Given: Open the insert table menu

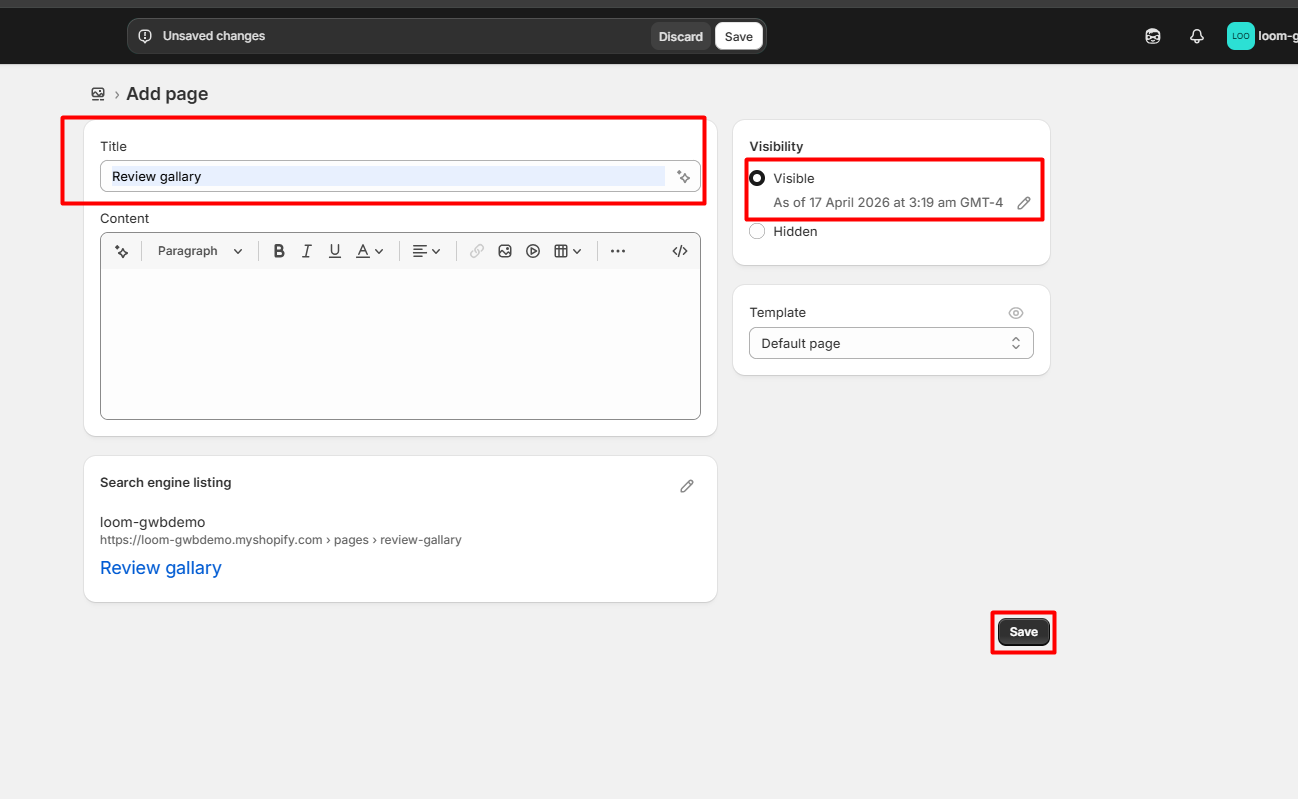Looking at the screenshot, I should point(568,251).
